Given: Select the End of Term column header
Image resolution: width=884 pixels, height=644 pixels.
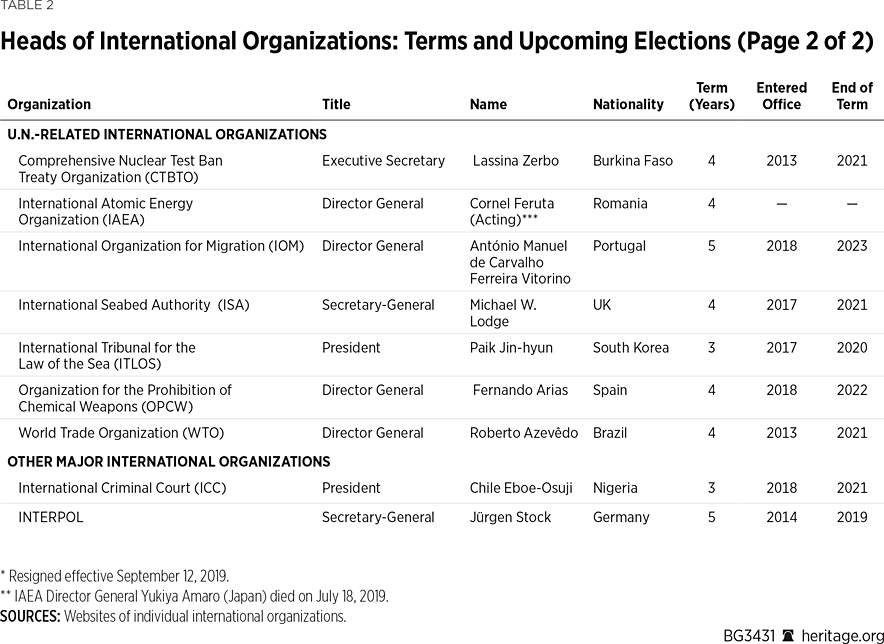Looking at the screenshot, I should (852, 96).
